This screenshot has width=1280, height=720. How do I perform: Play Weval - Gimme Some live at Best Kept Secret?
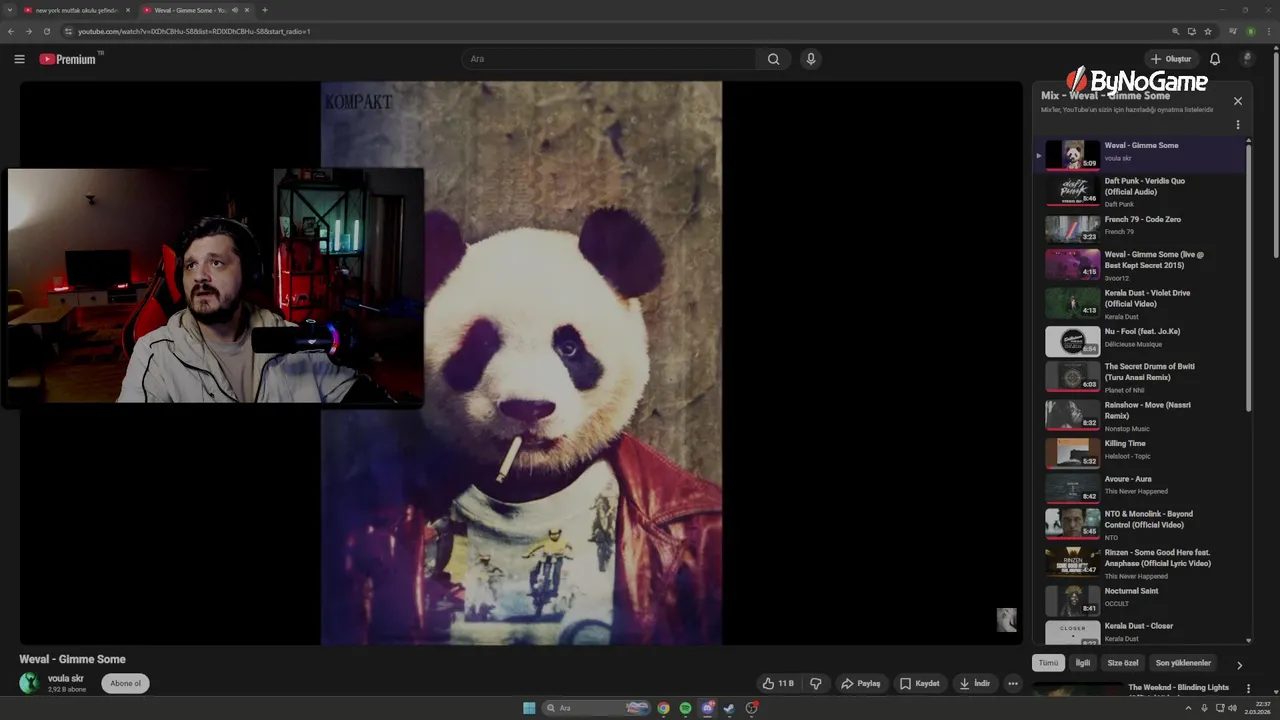1139,265
